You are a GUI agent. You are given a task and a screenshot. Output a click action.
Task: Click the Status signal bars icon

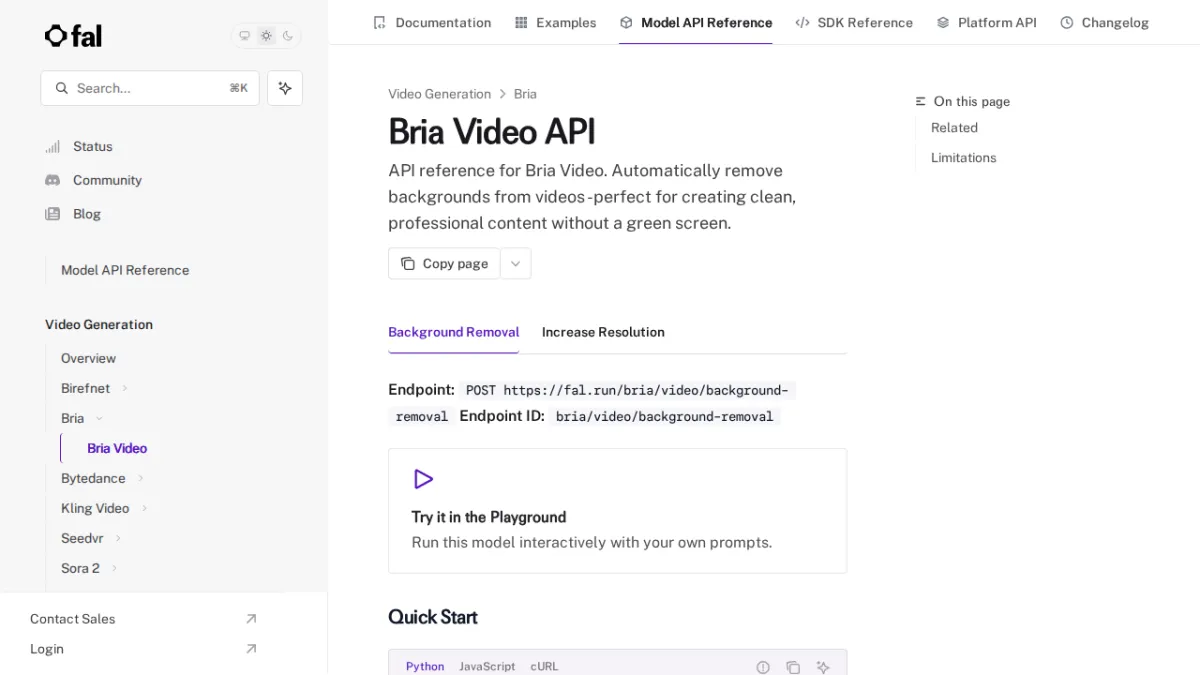pyautogui.click(x=53, y=146)
